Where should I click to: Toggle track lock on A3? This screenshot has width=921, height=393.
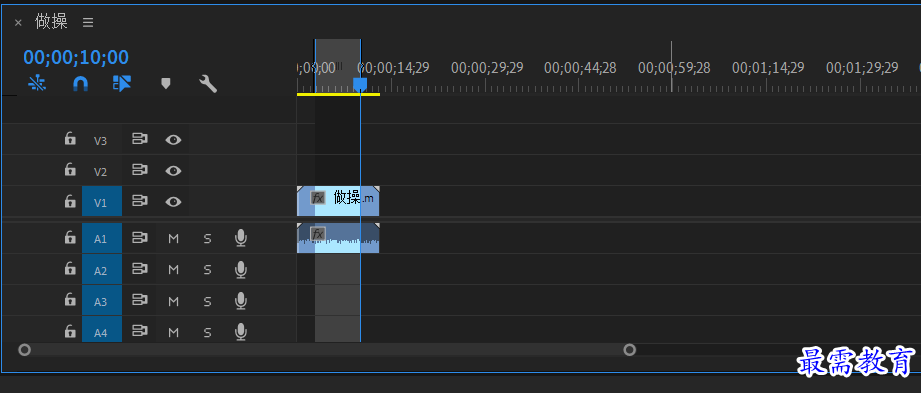pos(70,301)
